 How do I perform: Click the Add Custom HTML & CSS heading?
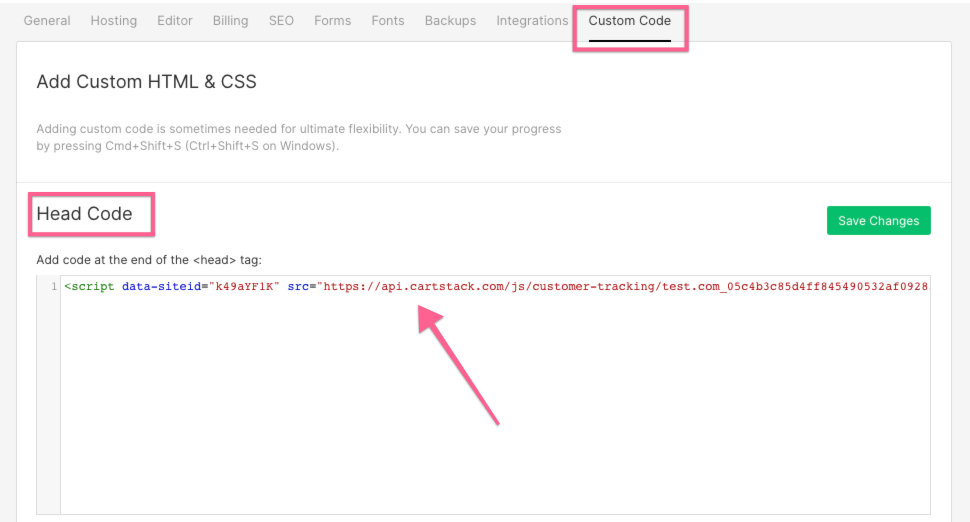[x=147, y=82]
